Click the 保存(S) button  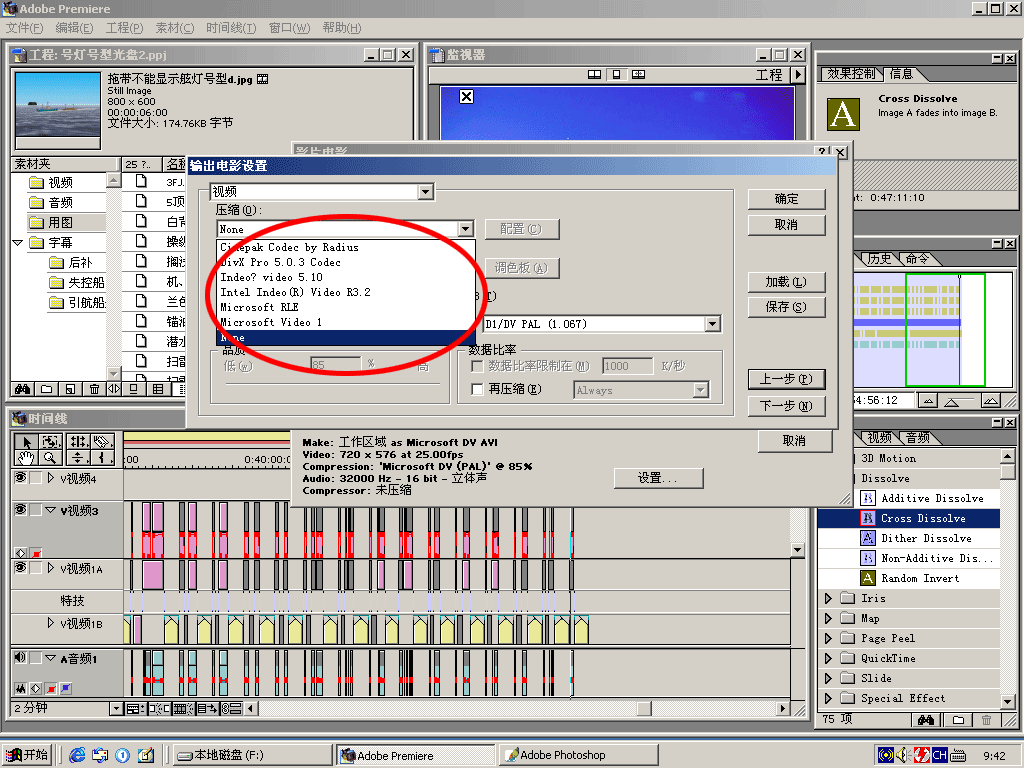pos(786,306)
